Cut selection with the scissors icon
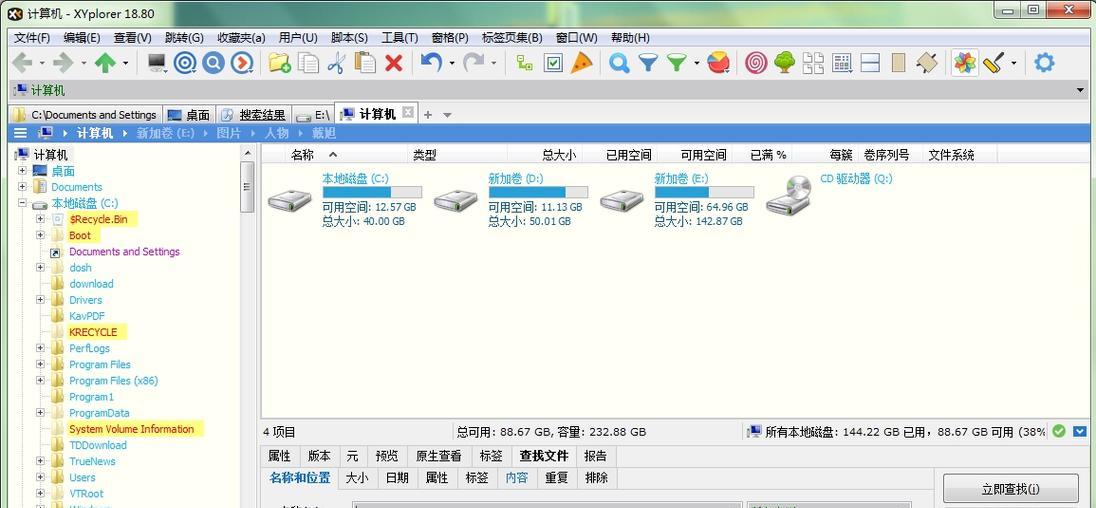 coord(336,63)
